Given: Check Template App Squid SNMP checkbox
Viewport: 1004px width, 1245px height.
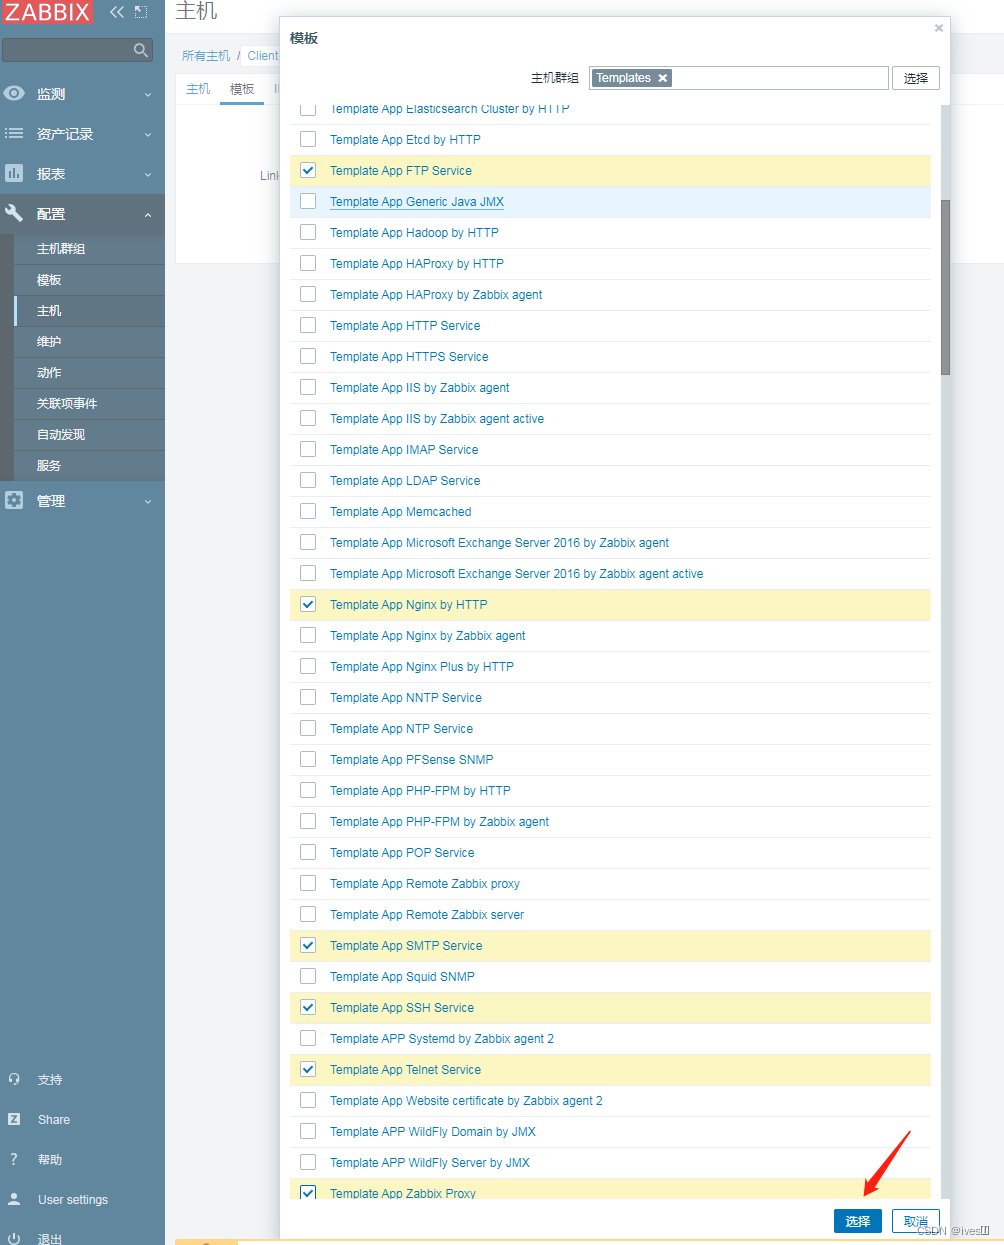Looking at the screenshot, I should (x=308, y=976).
